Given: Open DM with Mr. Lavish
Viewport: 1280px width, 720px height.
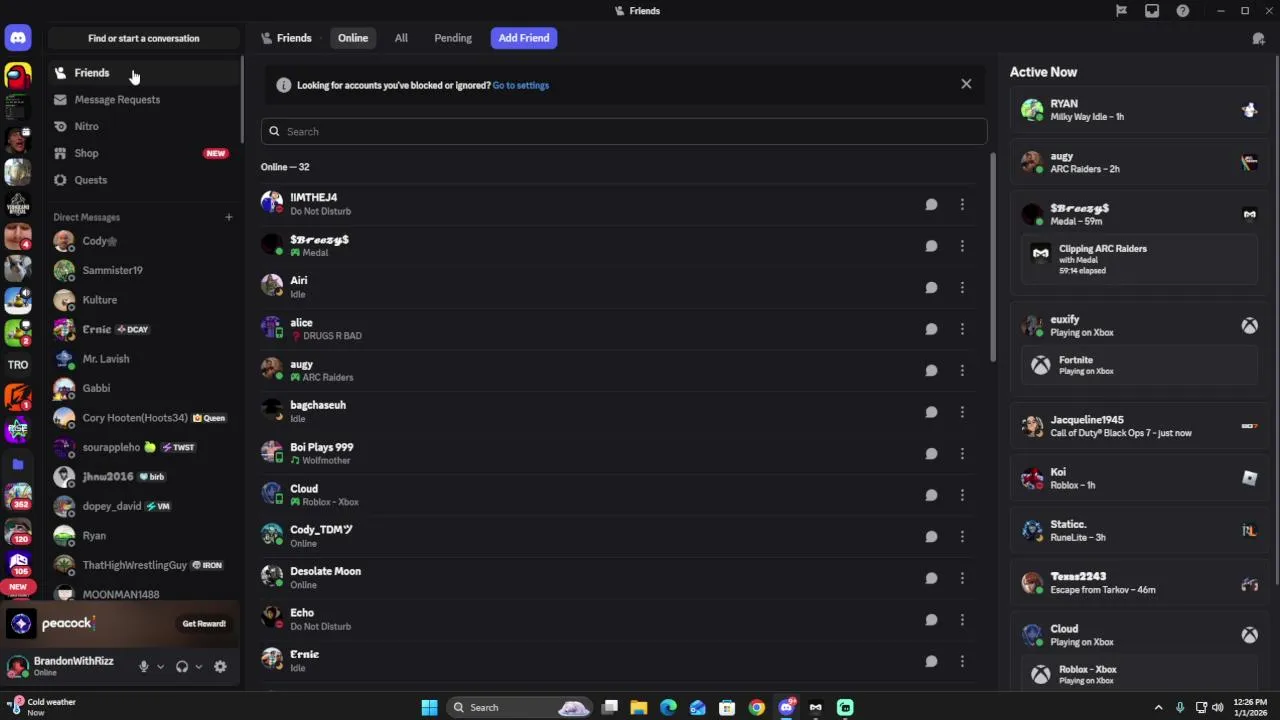Looking at the screenshot, I should coord(144,359).
